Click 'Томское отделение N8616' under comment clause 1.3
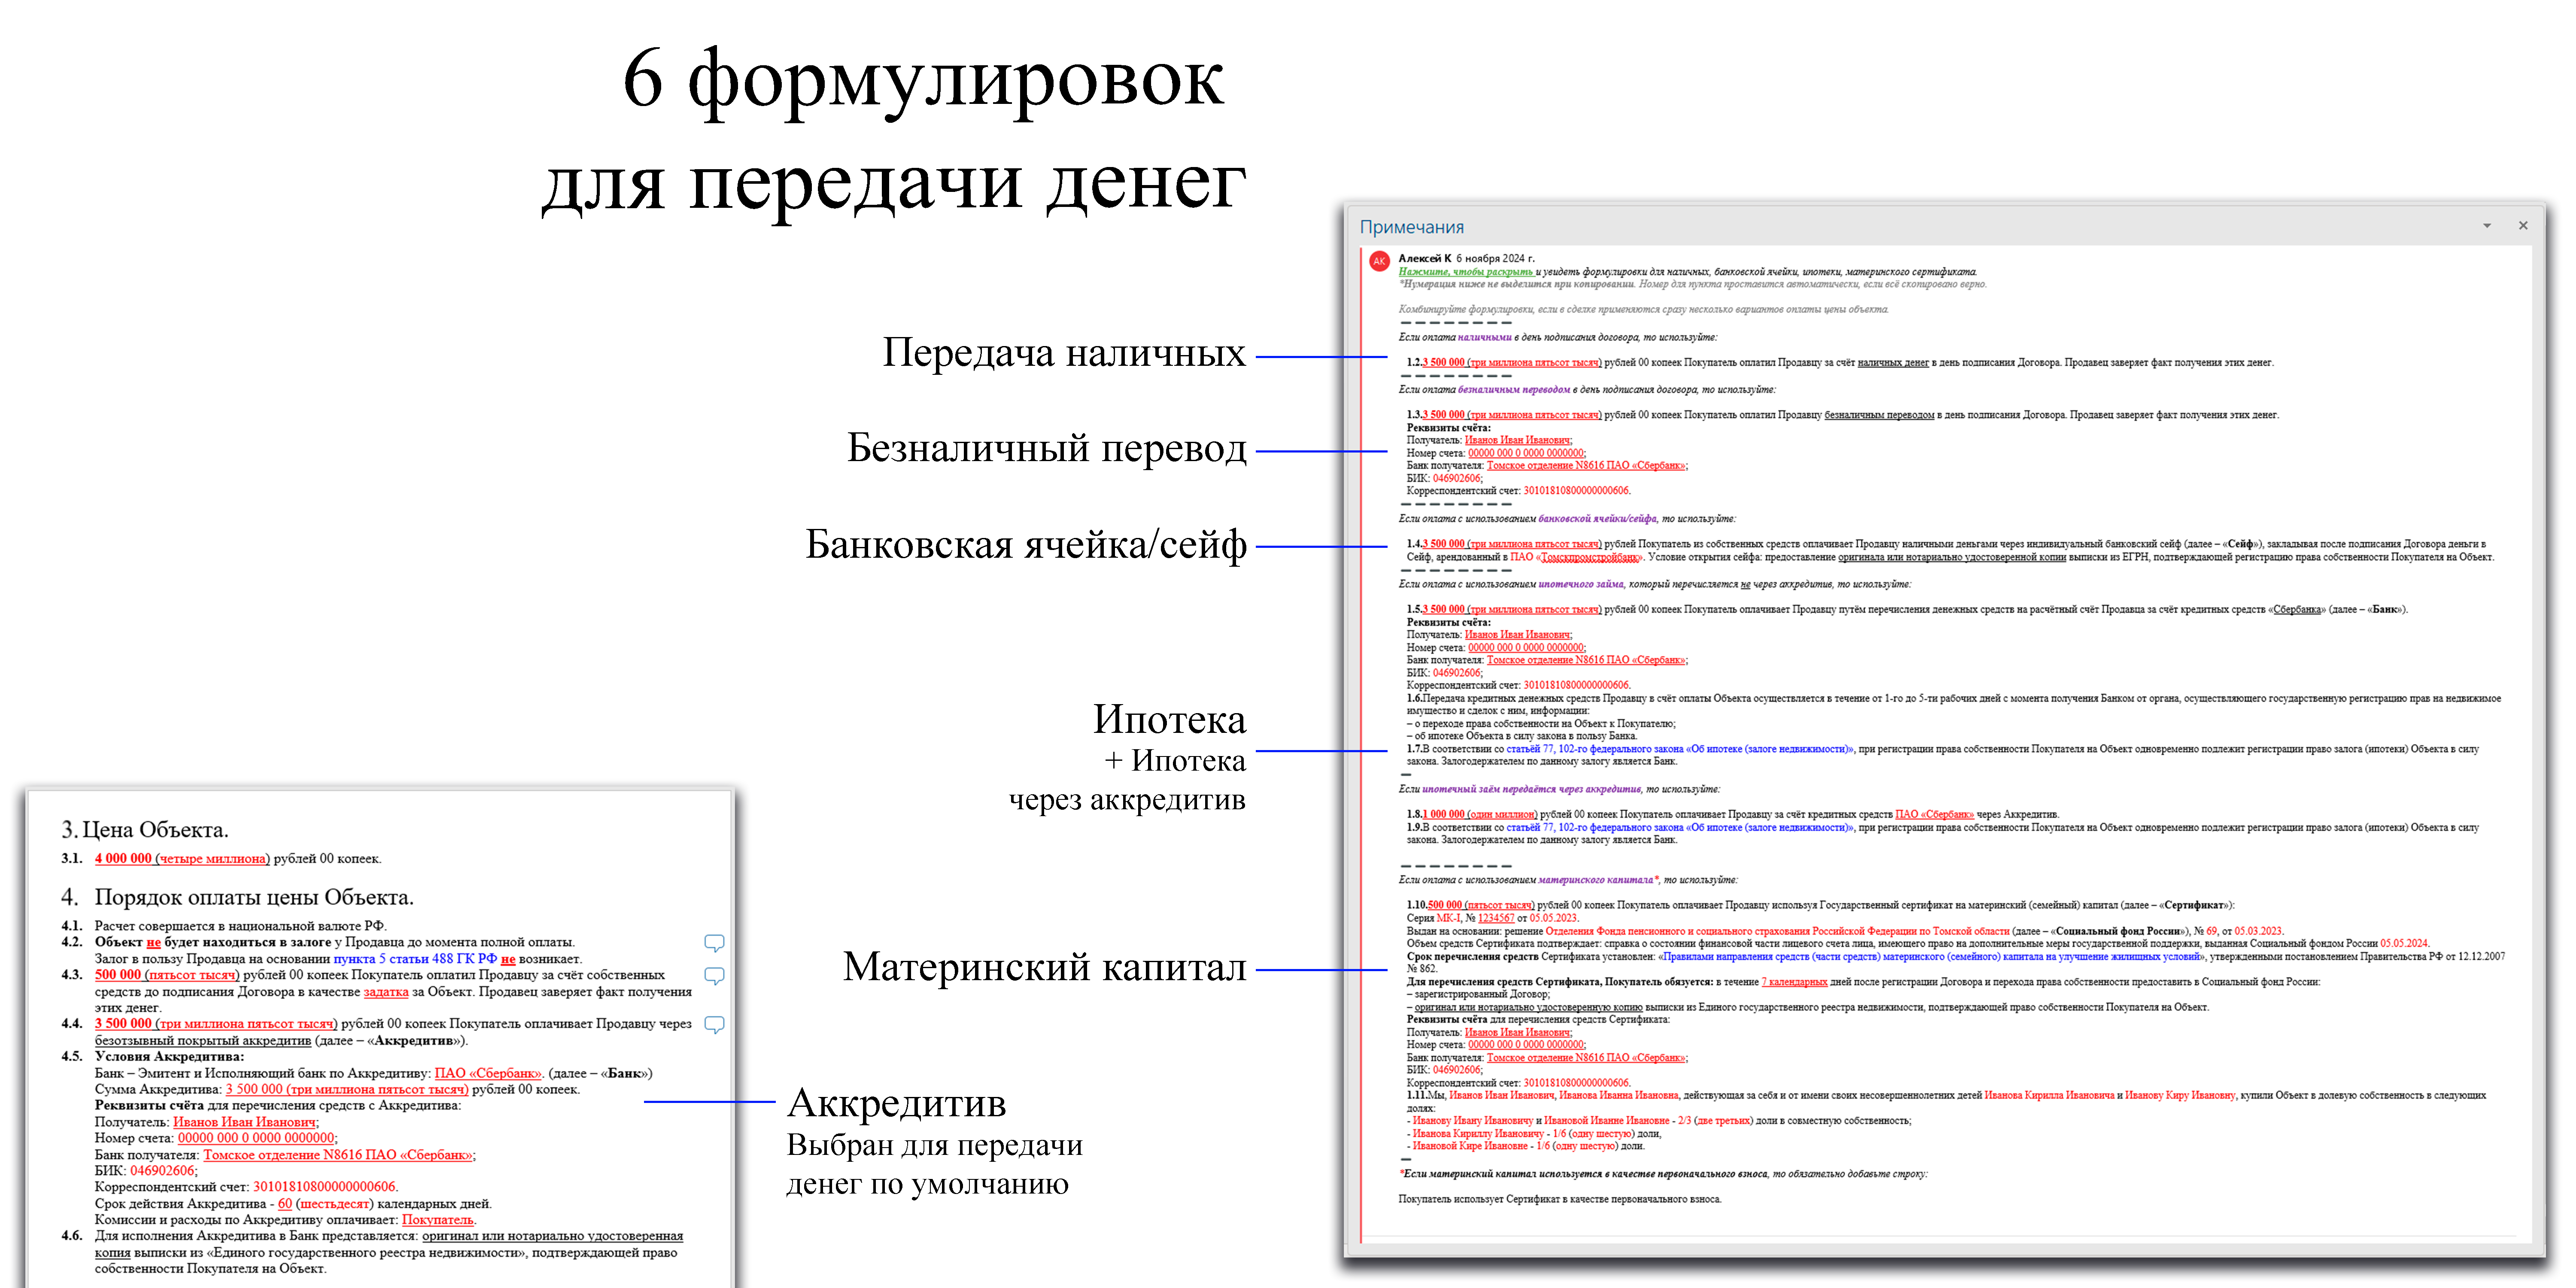2576x1288 pixels. [1545, 466]
